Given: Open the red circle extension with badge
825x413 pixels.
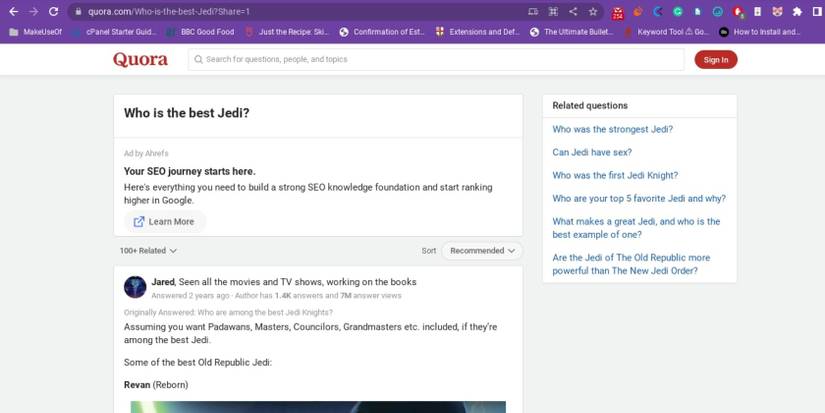Looking at the screenshot, I should 738,12.
